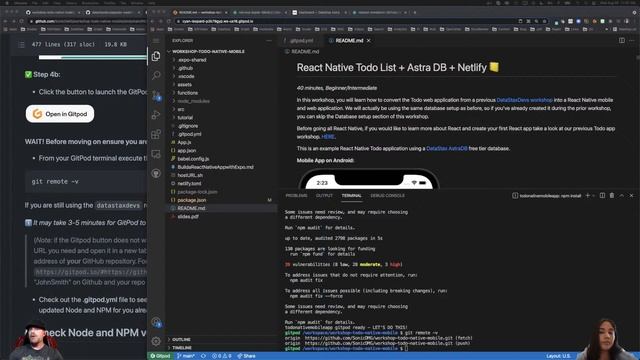Expand the .expo-shared folder
The height and width of the screenshot is (360, 640).
[192, 60]
